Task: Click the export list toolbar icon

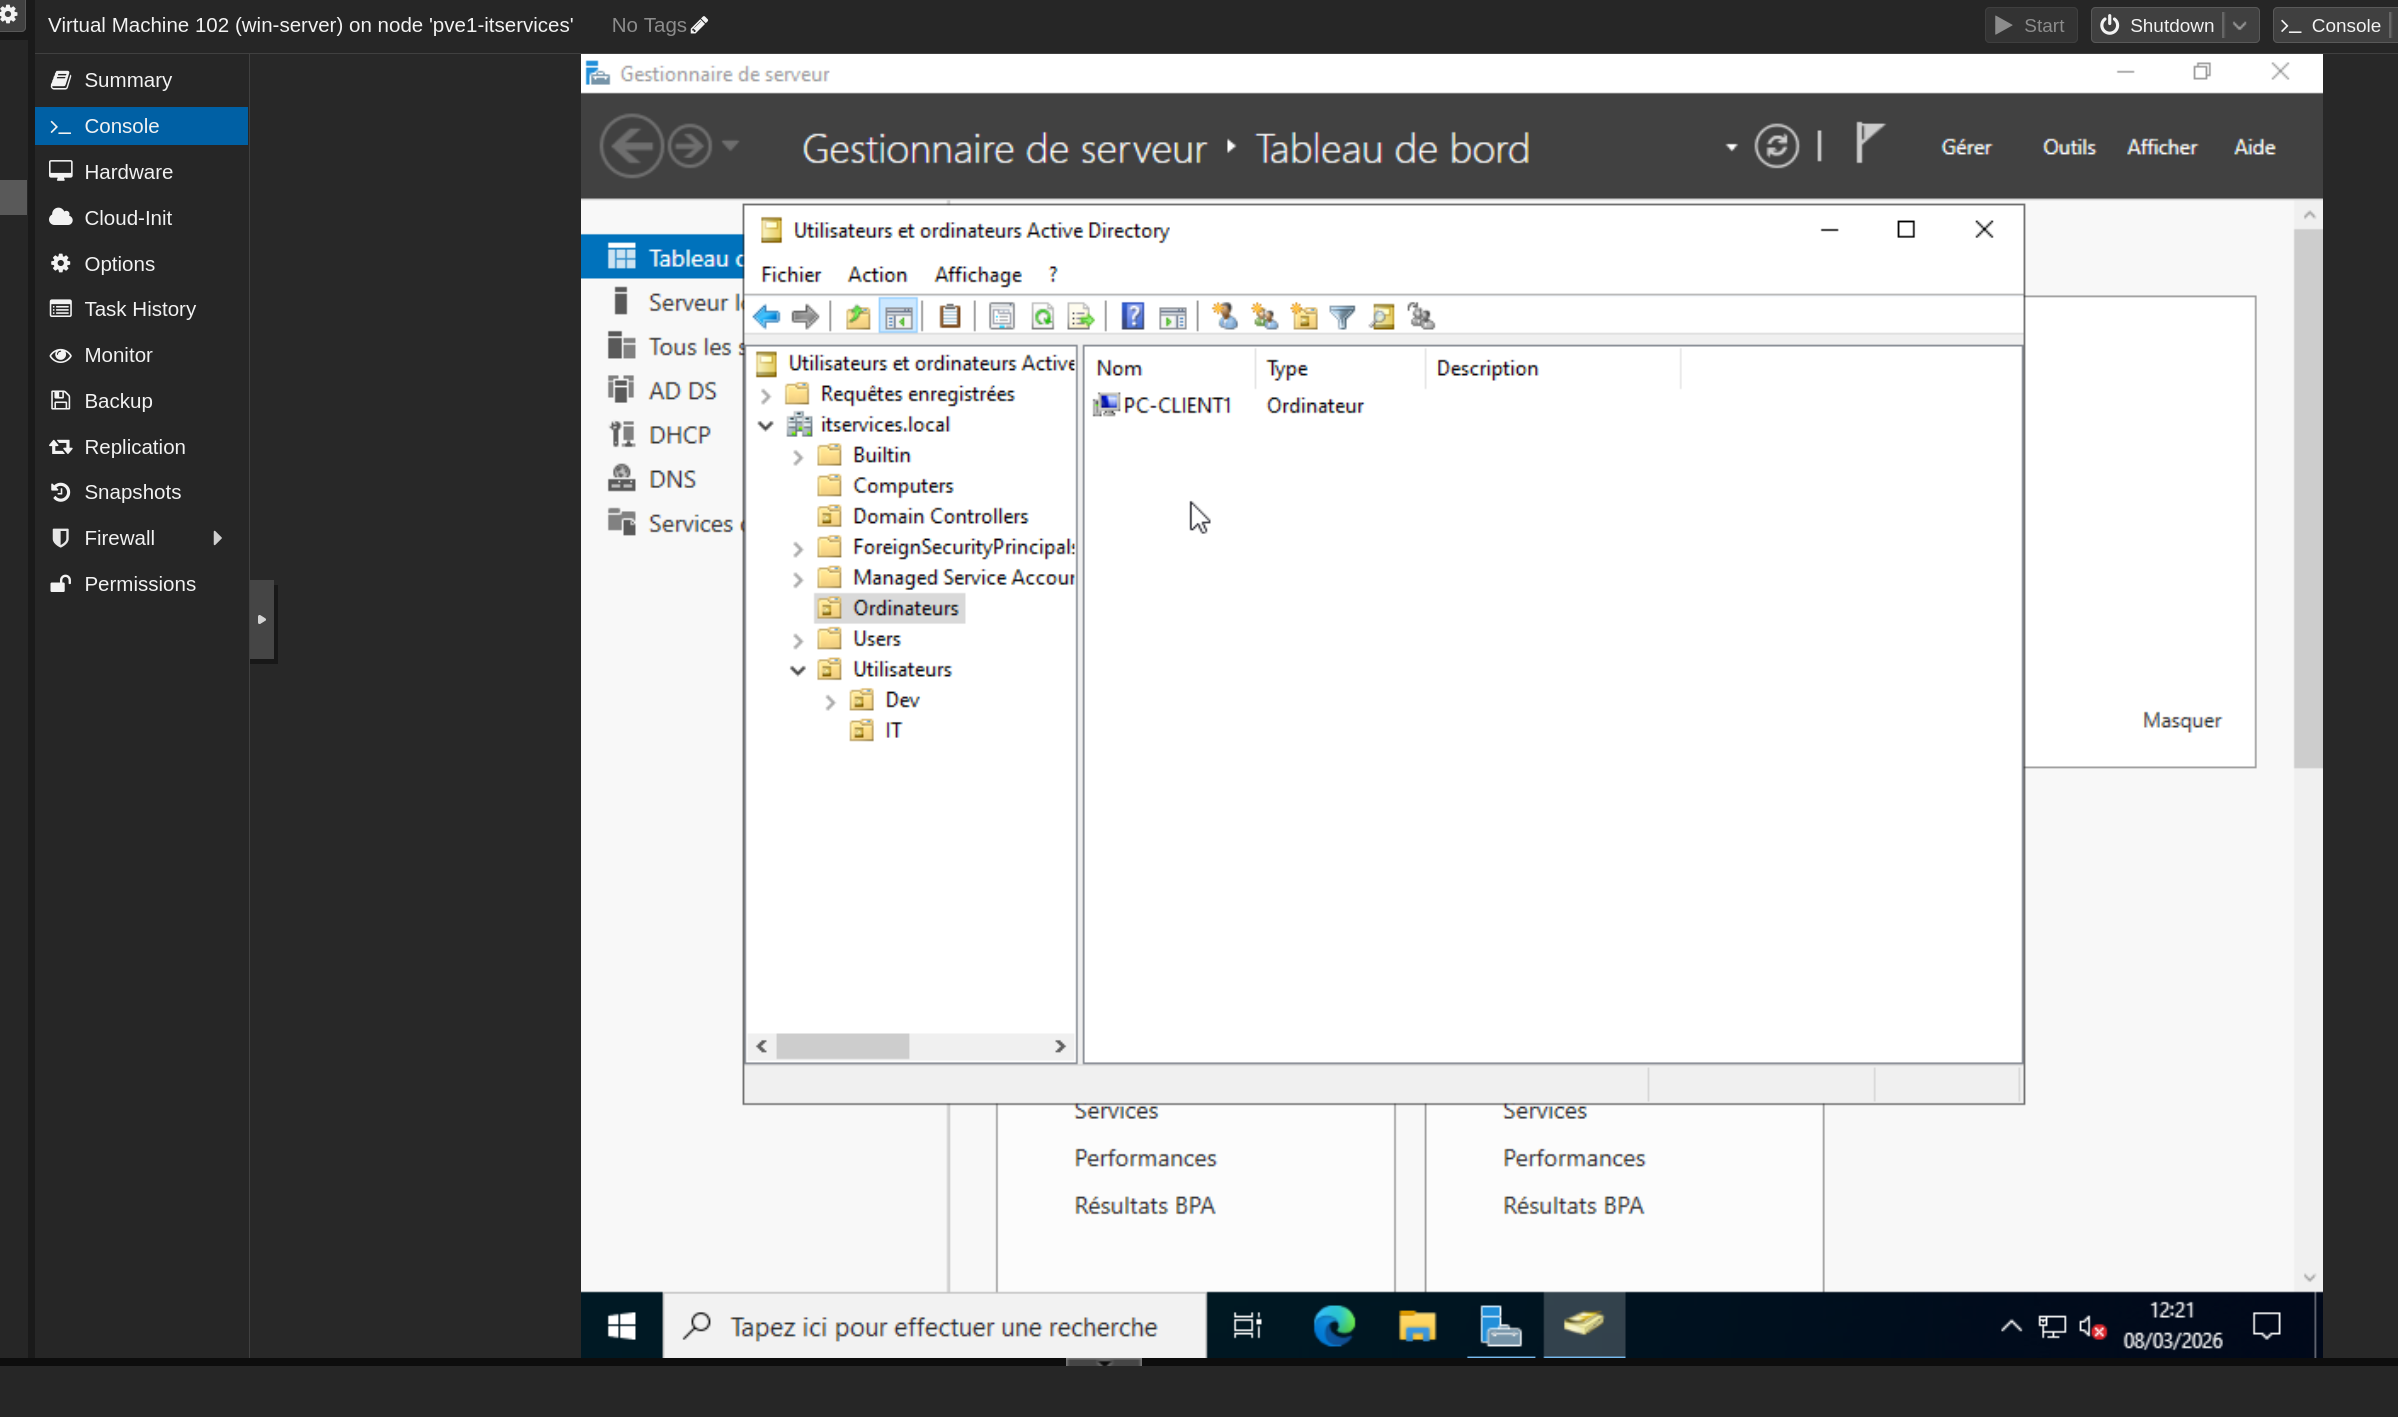Action: coord(1081,317)
